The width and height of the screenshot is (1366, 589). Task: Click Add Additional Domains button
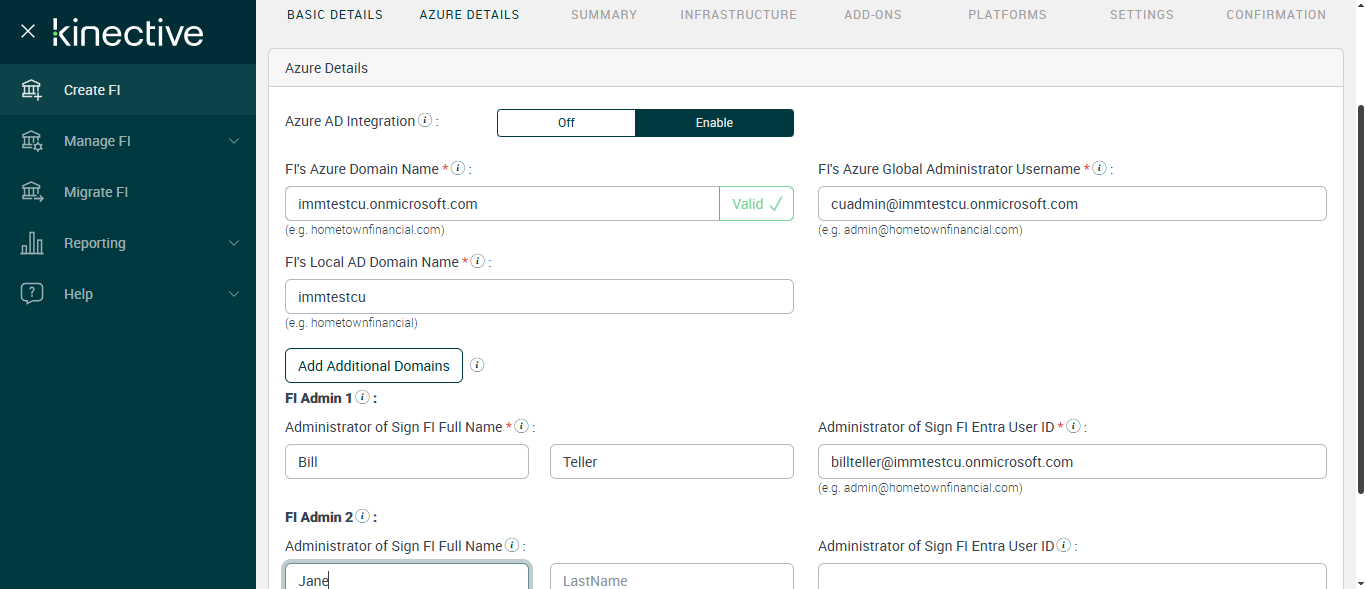click(373, 366)
